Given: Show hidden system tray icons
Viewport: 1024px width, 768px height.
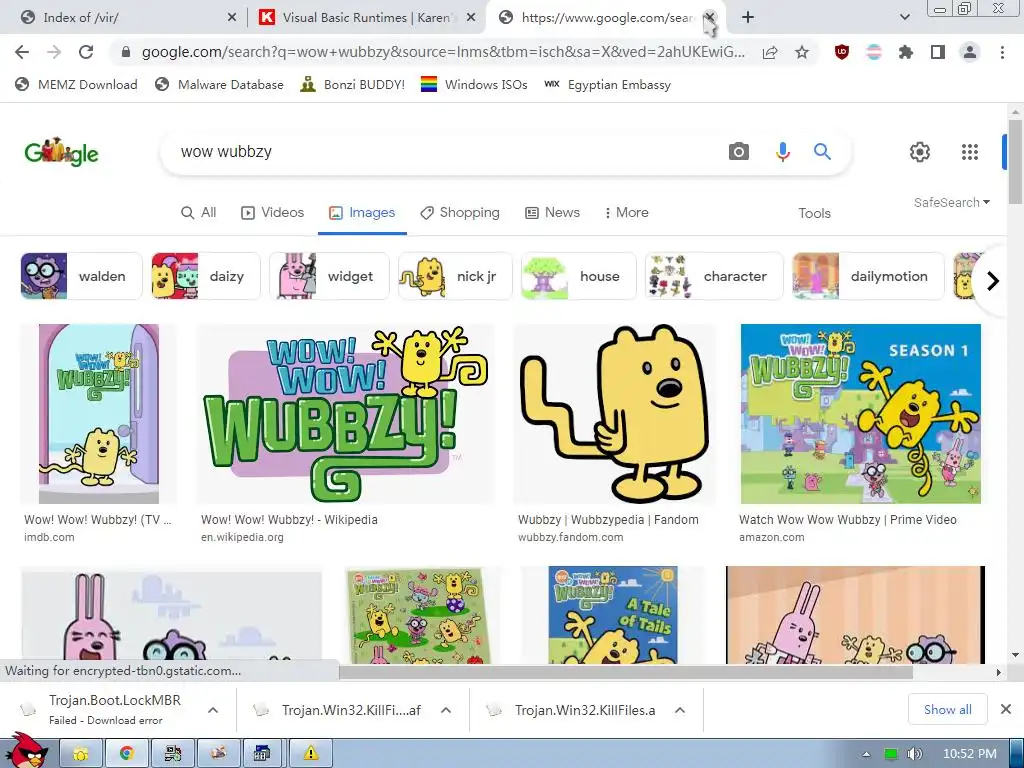Looking at the screenshot, I should click(x=867, y=754).
